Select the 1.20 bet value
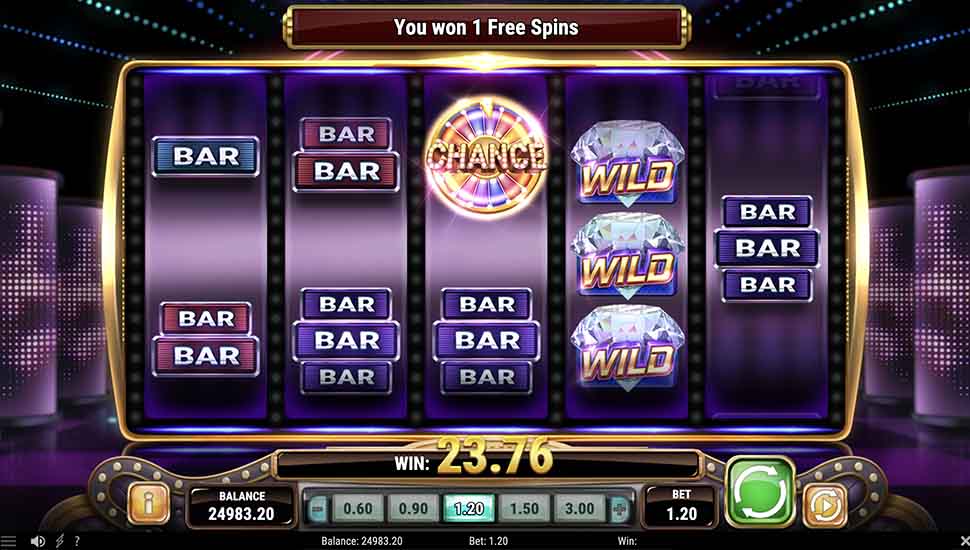 (x=469, y=509)
